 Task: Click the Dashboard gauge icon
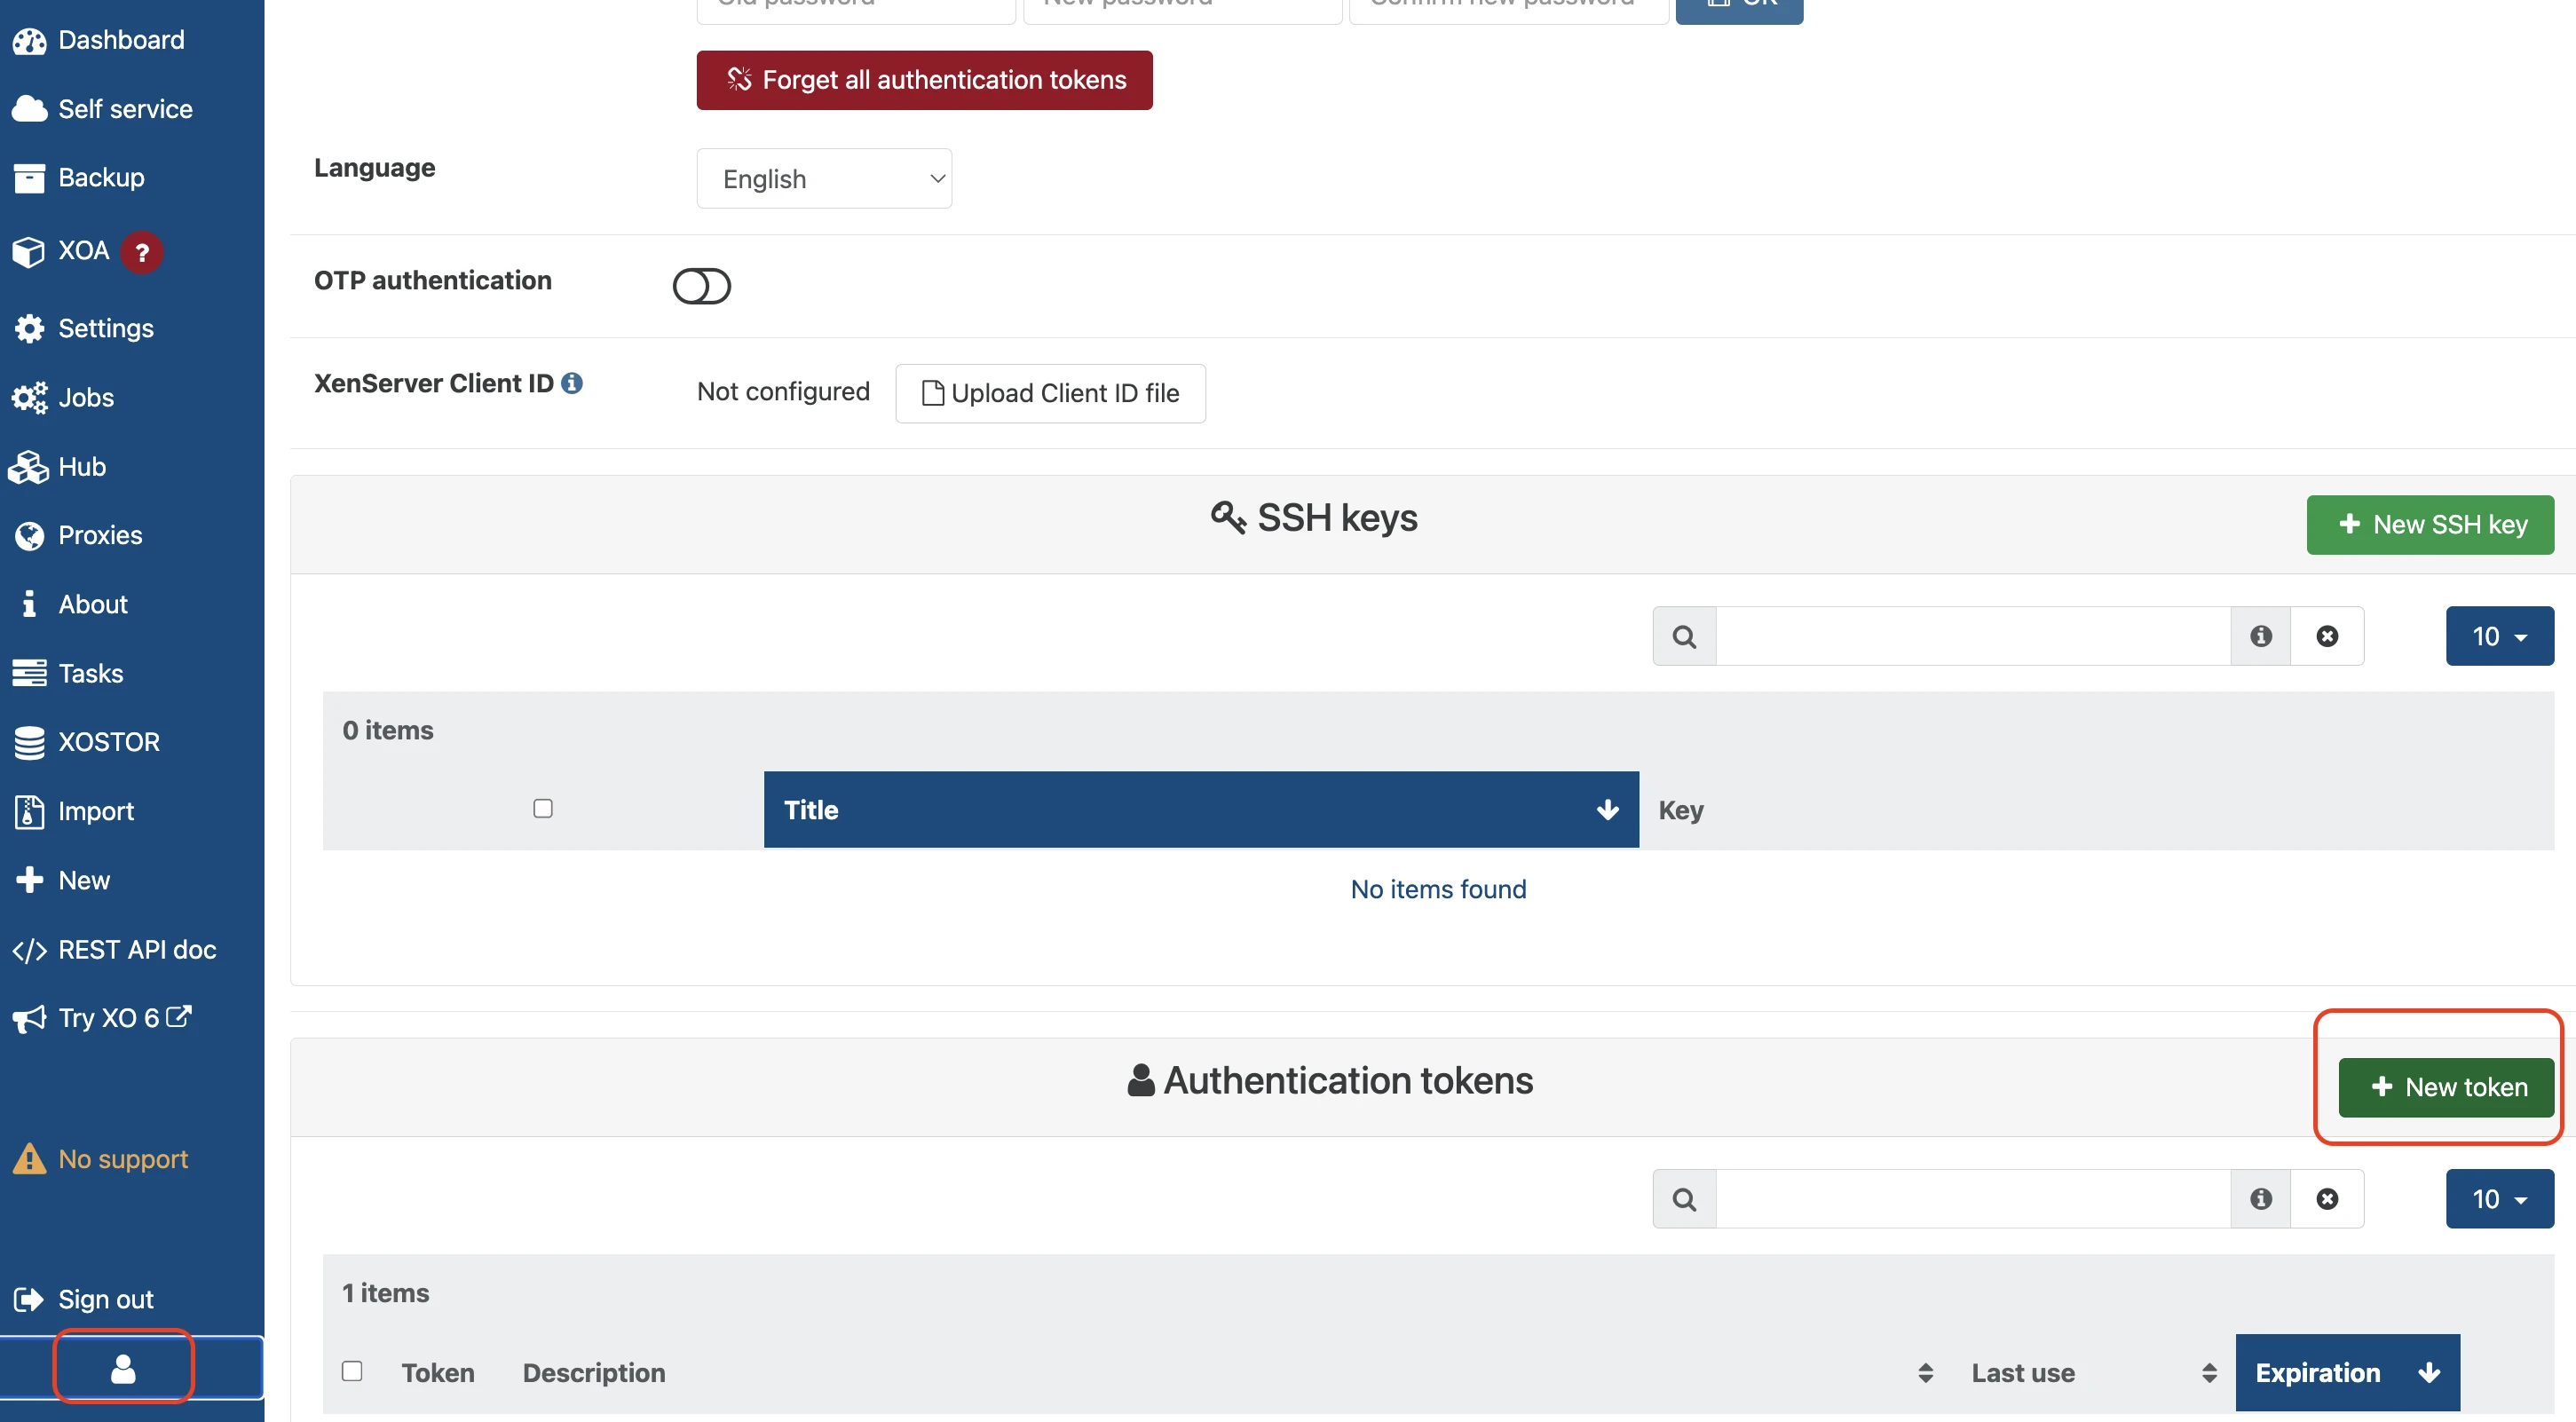[x=29, y=41]
